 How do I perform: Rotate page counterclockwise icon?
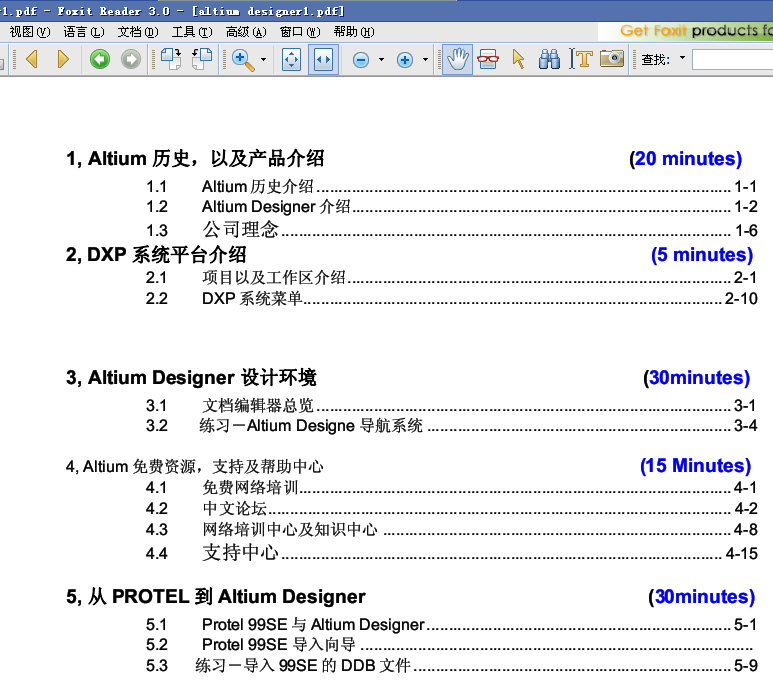point(202,60)
